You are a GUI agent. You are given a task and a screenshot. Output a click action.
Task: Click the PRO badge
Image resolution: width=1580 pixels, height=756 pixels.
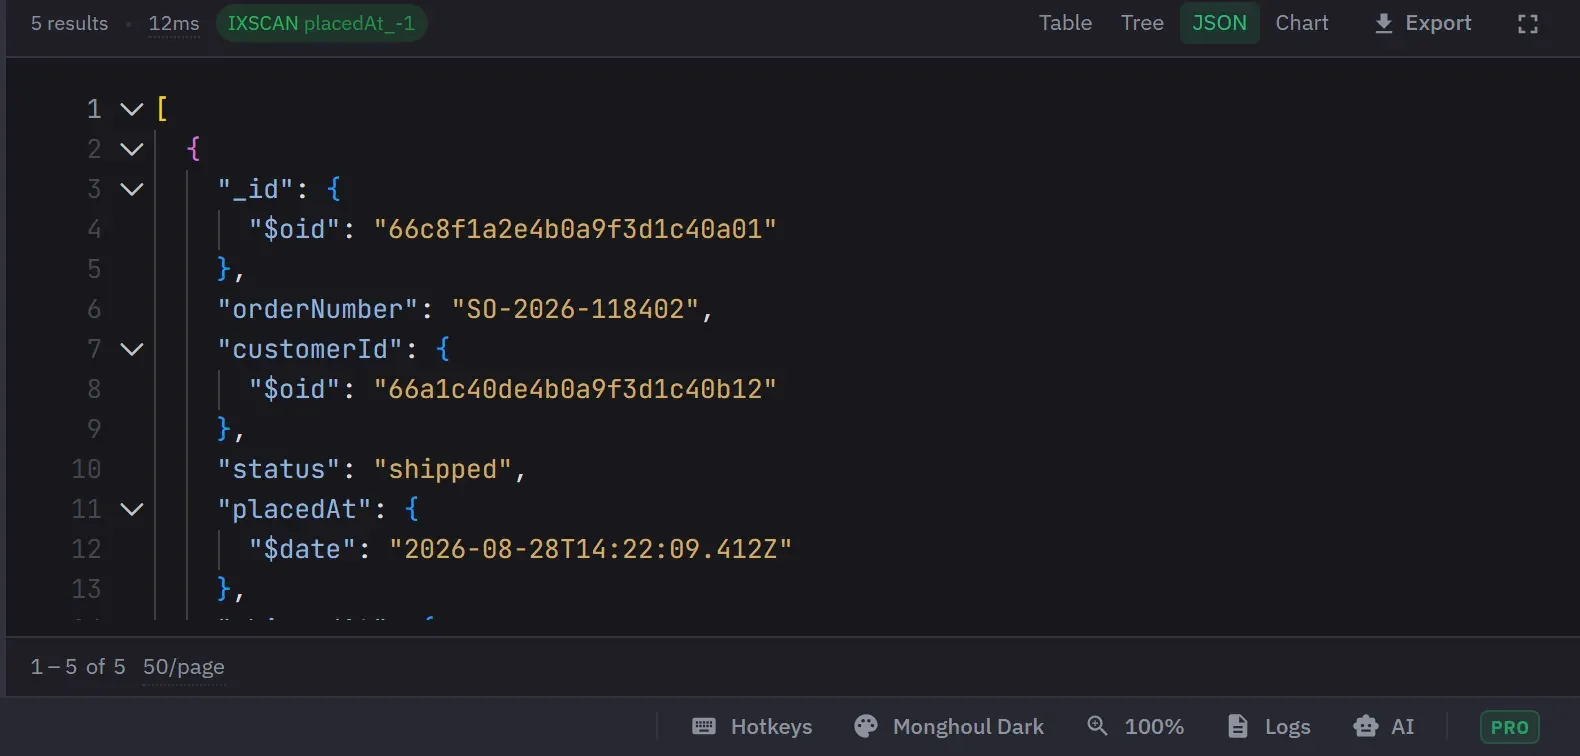tap(1510, 727)
